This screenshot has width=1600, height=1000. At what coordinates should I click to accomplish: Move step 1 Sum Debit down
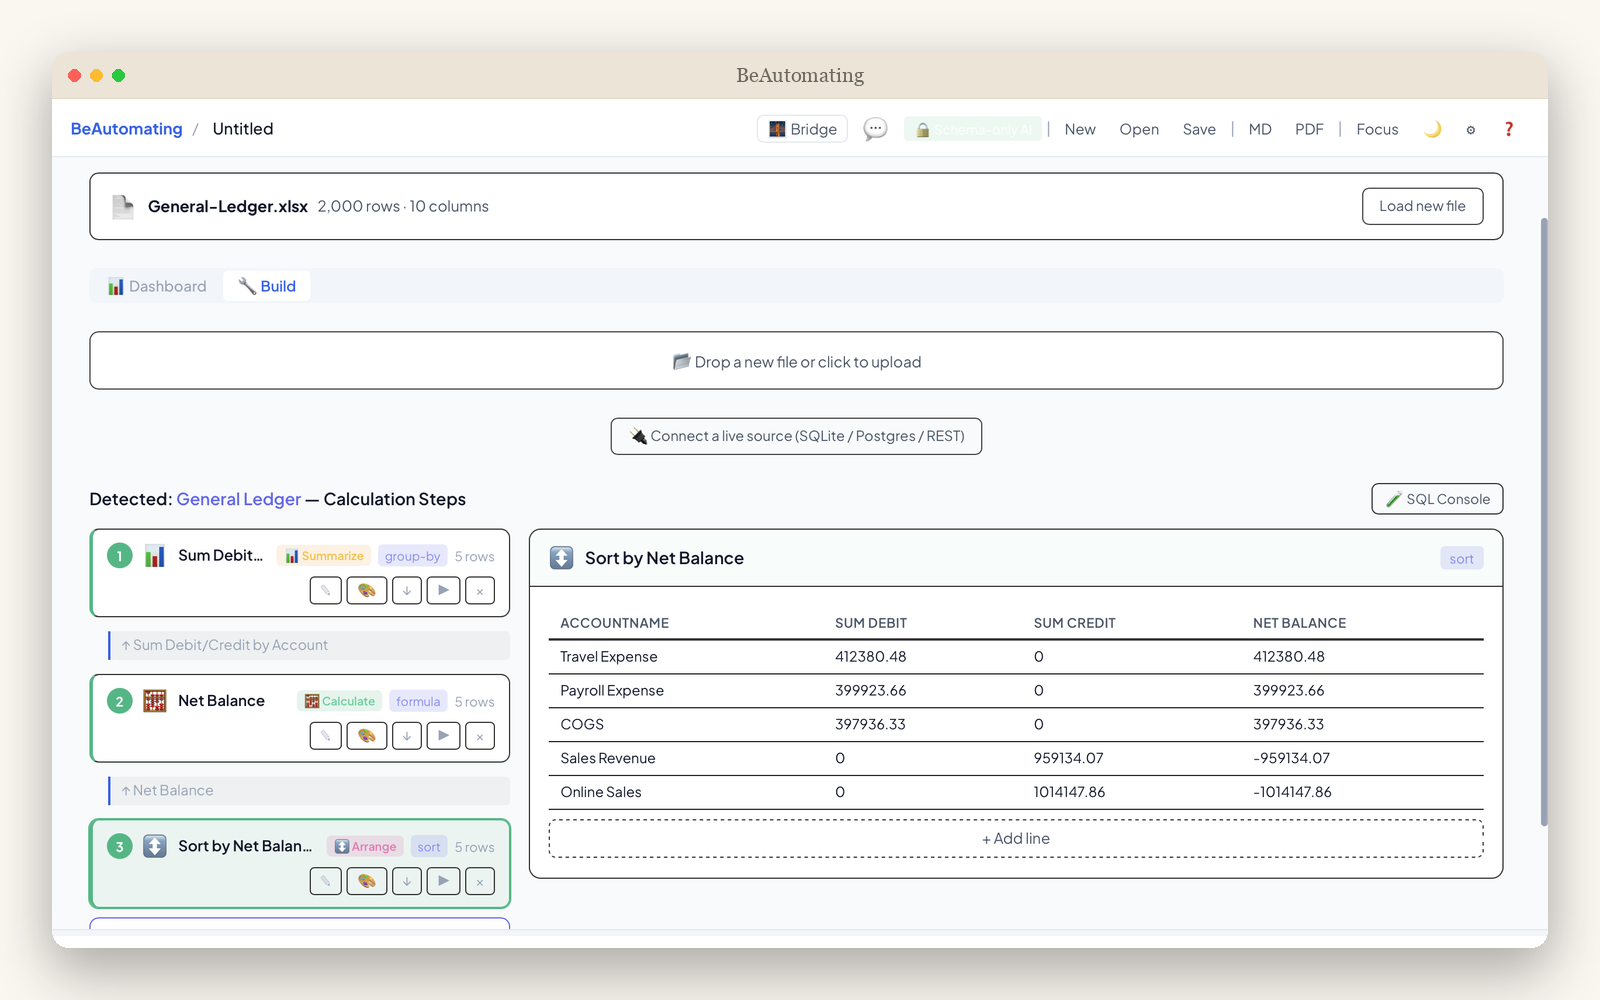tap(407, 590)
